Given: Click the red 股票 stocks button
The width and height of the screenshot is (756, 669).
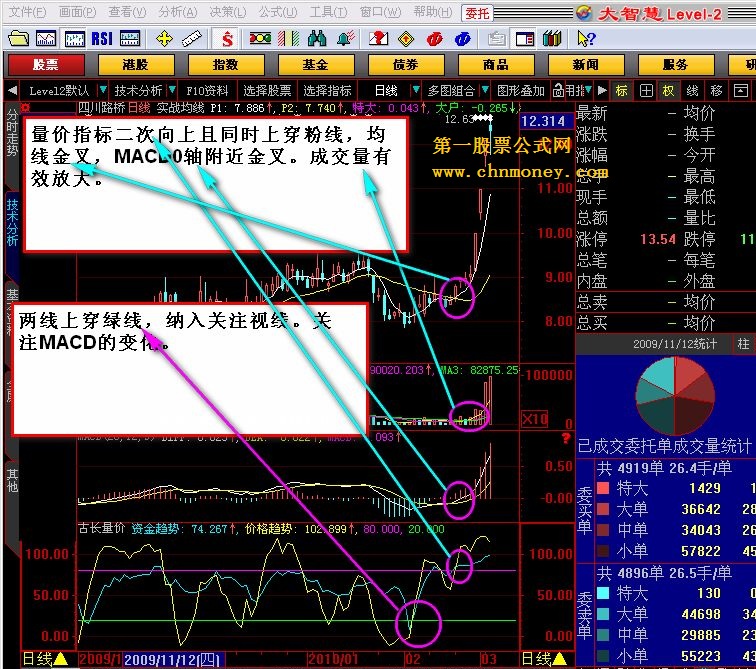Looking at the screenshot, I should click(46, 65).
